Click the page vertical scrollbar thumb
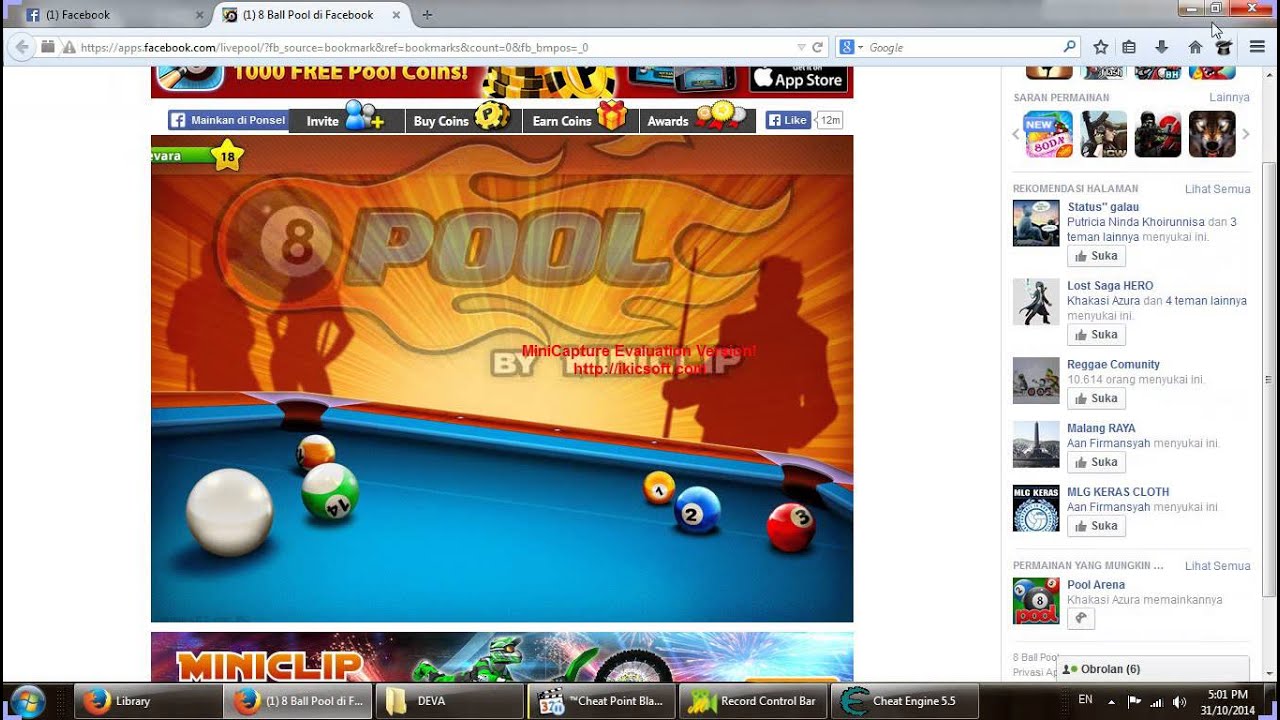The width and height of the screenshot is (1280, 720). tap(1268, 380)
